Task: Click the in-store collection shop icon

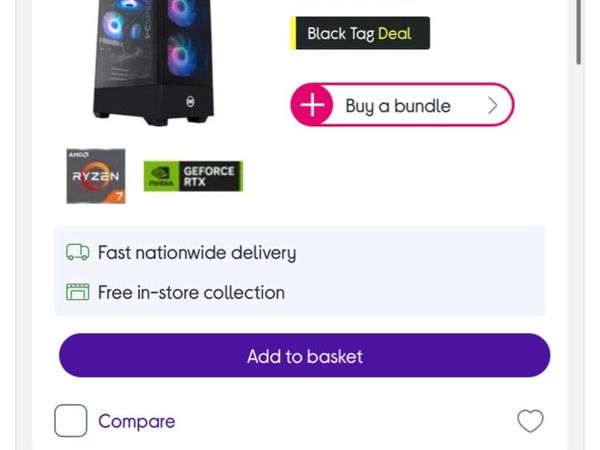Action: pyautogui.click(x=78, y=292)
